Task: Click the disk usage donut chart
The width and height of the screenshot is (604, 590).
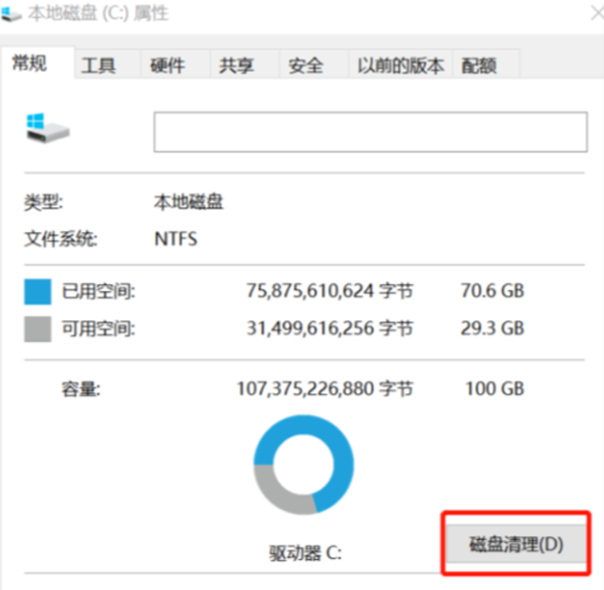Action: click(x=304, y=464)
